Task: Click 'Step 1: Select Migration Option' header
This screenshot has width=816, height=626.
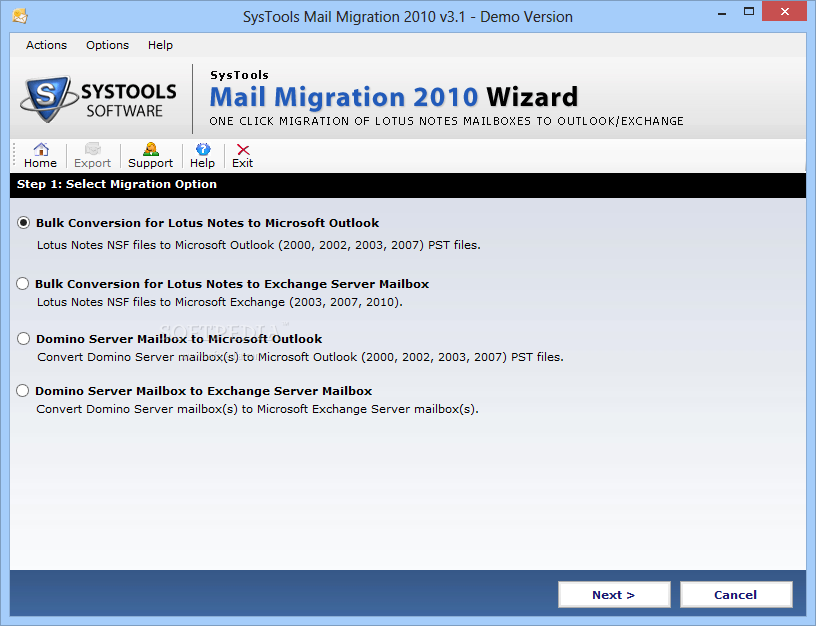Action: [x=117, y=184]
